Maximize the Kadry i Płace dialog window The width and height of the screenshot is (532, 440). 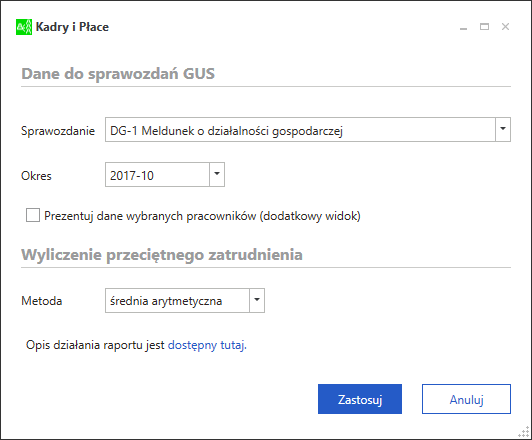click(484, 26)
